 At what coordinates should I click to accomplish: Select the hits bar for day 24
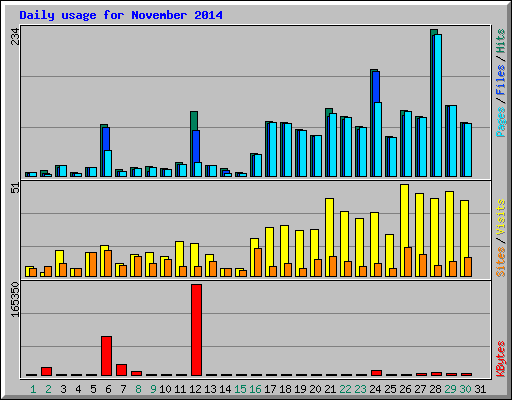[373, 123]
